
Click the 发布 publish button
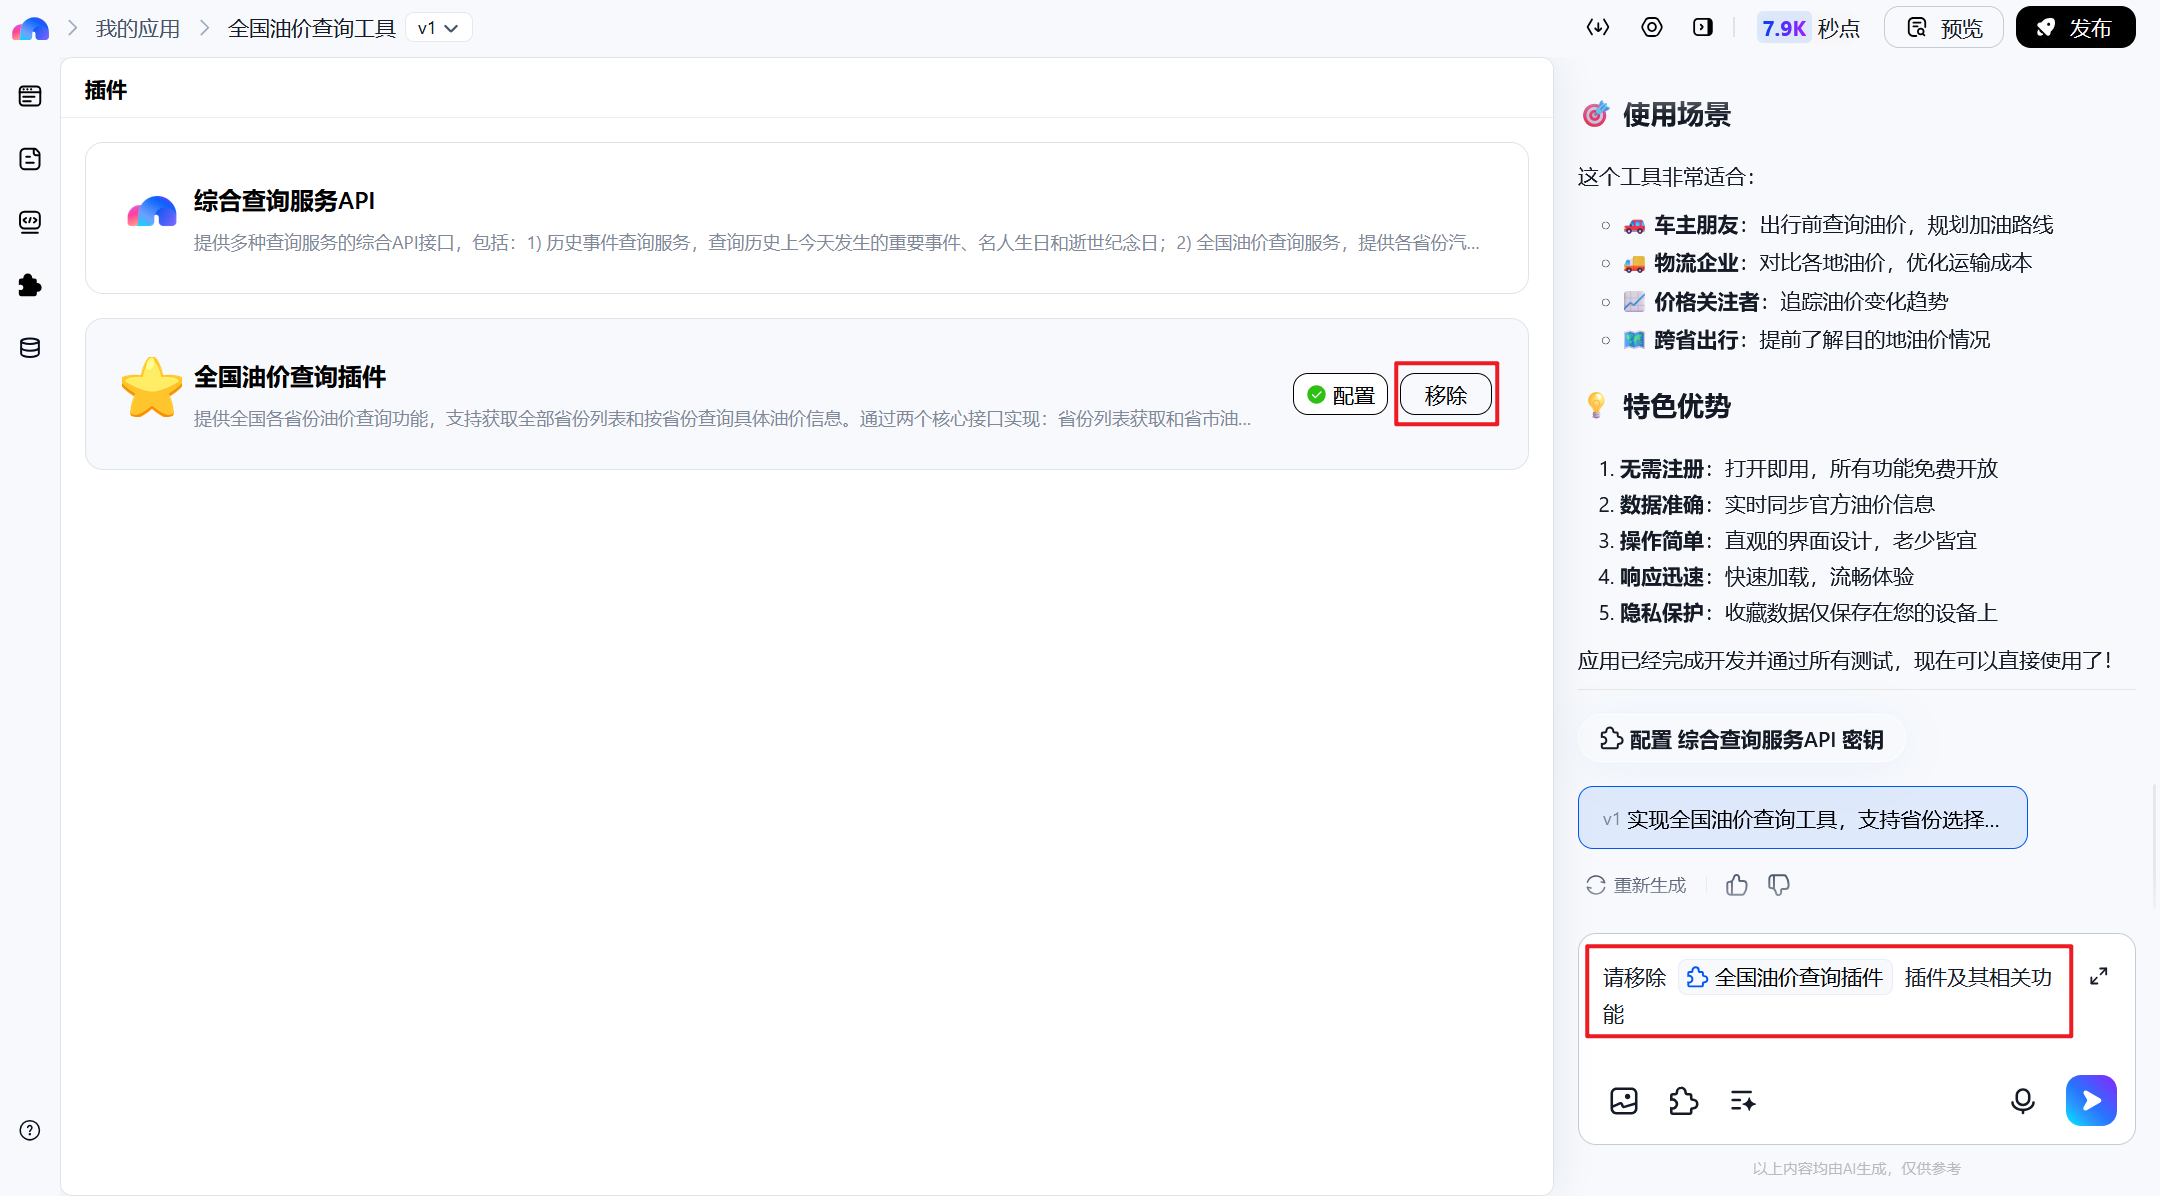pos(2075,28)
